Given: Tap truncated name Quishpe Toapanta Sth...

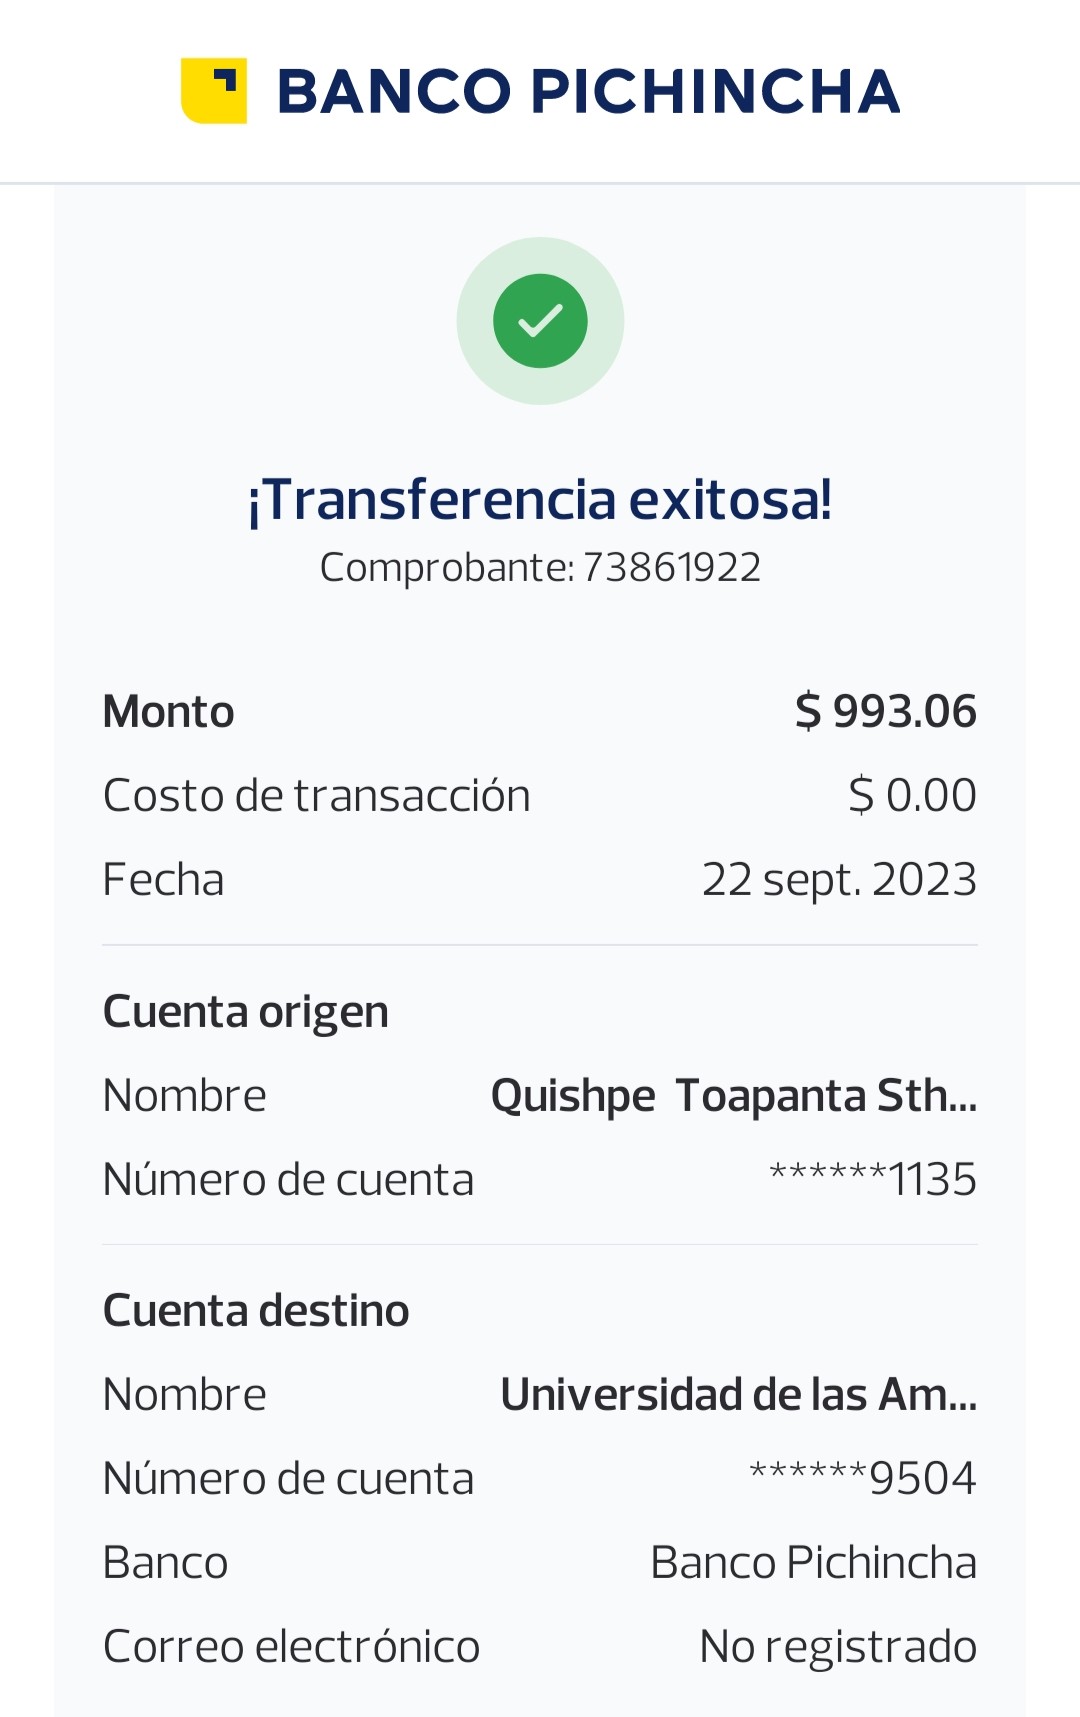Looking at the screenshot, I should (x=733, y=1096).
